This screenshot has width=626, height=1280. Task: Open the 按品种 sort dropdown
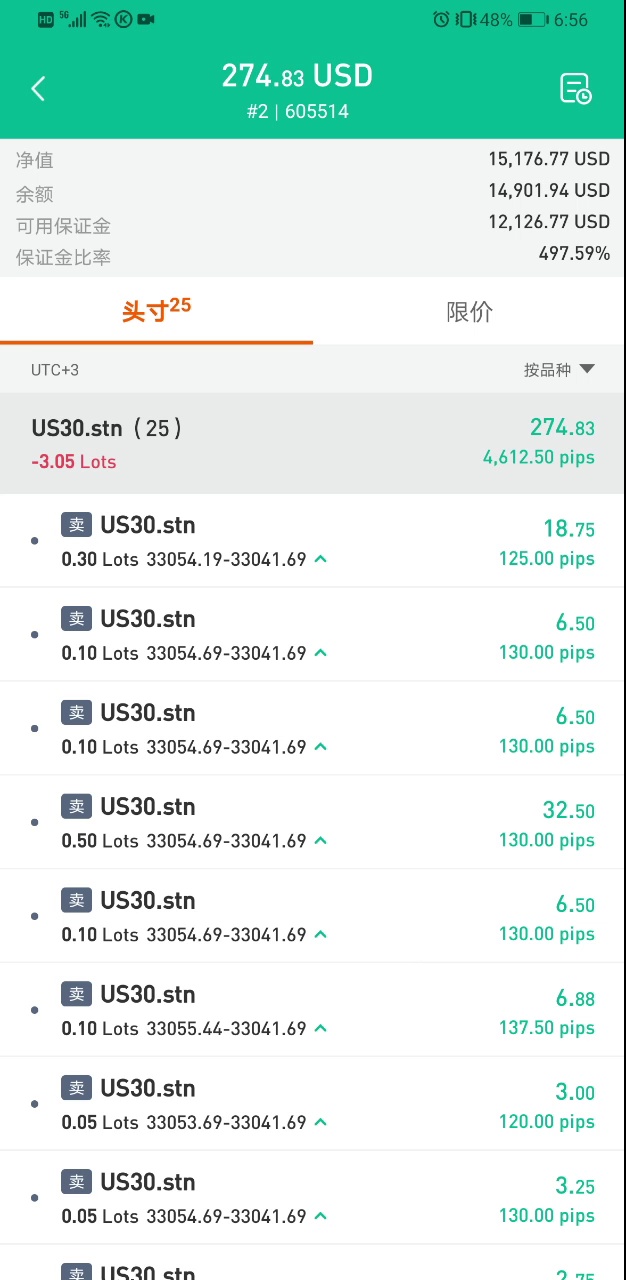click(559, 370)
